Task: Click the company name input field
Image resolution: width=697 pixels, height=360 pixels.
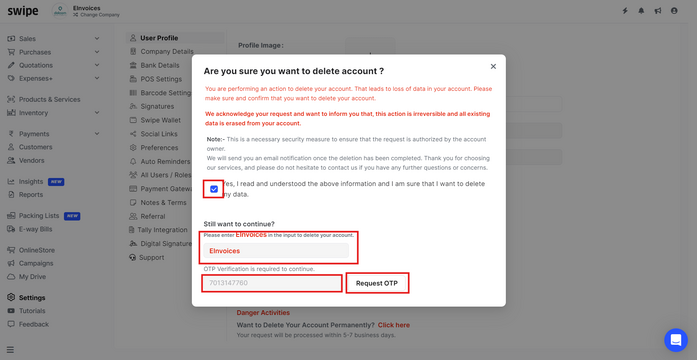Action: point(276,251)
